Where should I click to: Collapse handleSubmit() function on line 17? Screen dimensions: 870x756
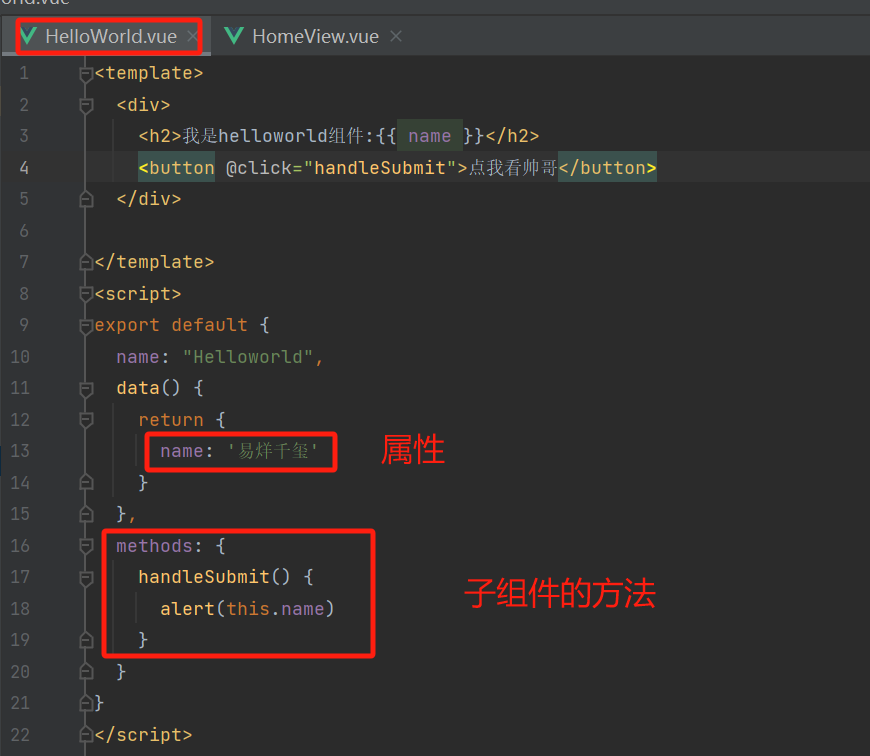[x=86, y=577]
